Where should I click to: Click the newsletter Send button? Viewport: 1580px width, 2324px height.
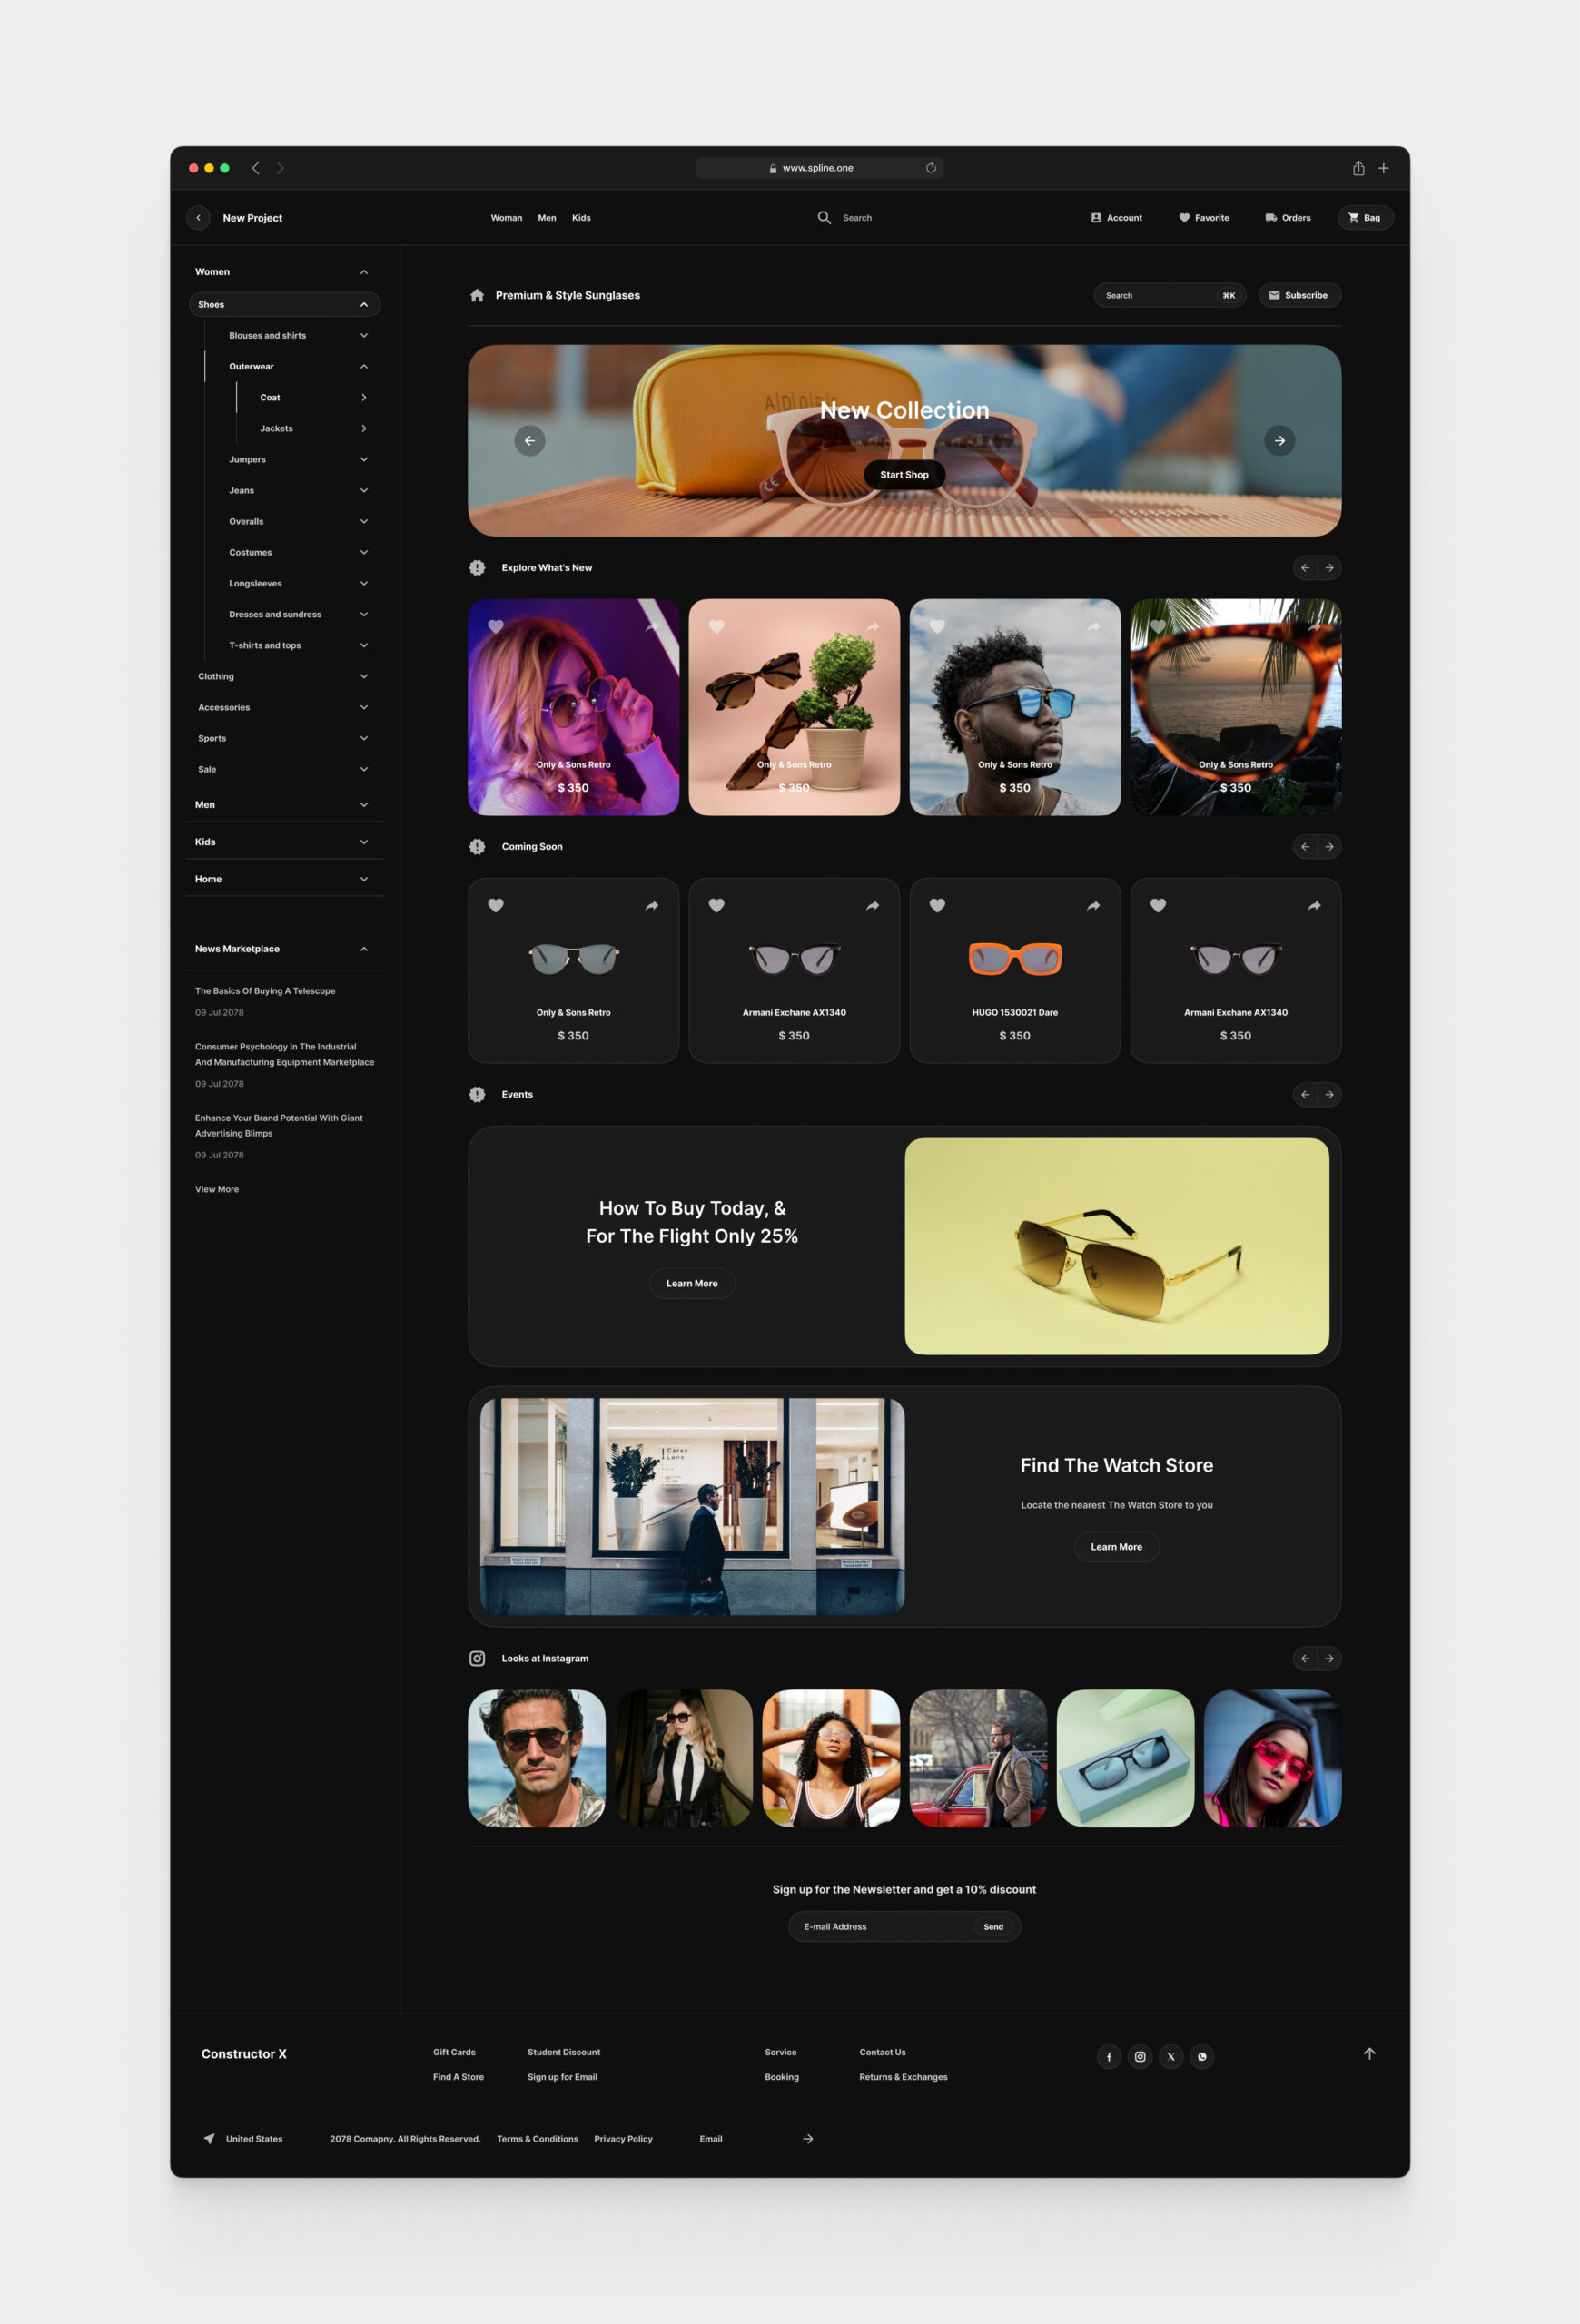[993, 1927]
